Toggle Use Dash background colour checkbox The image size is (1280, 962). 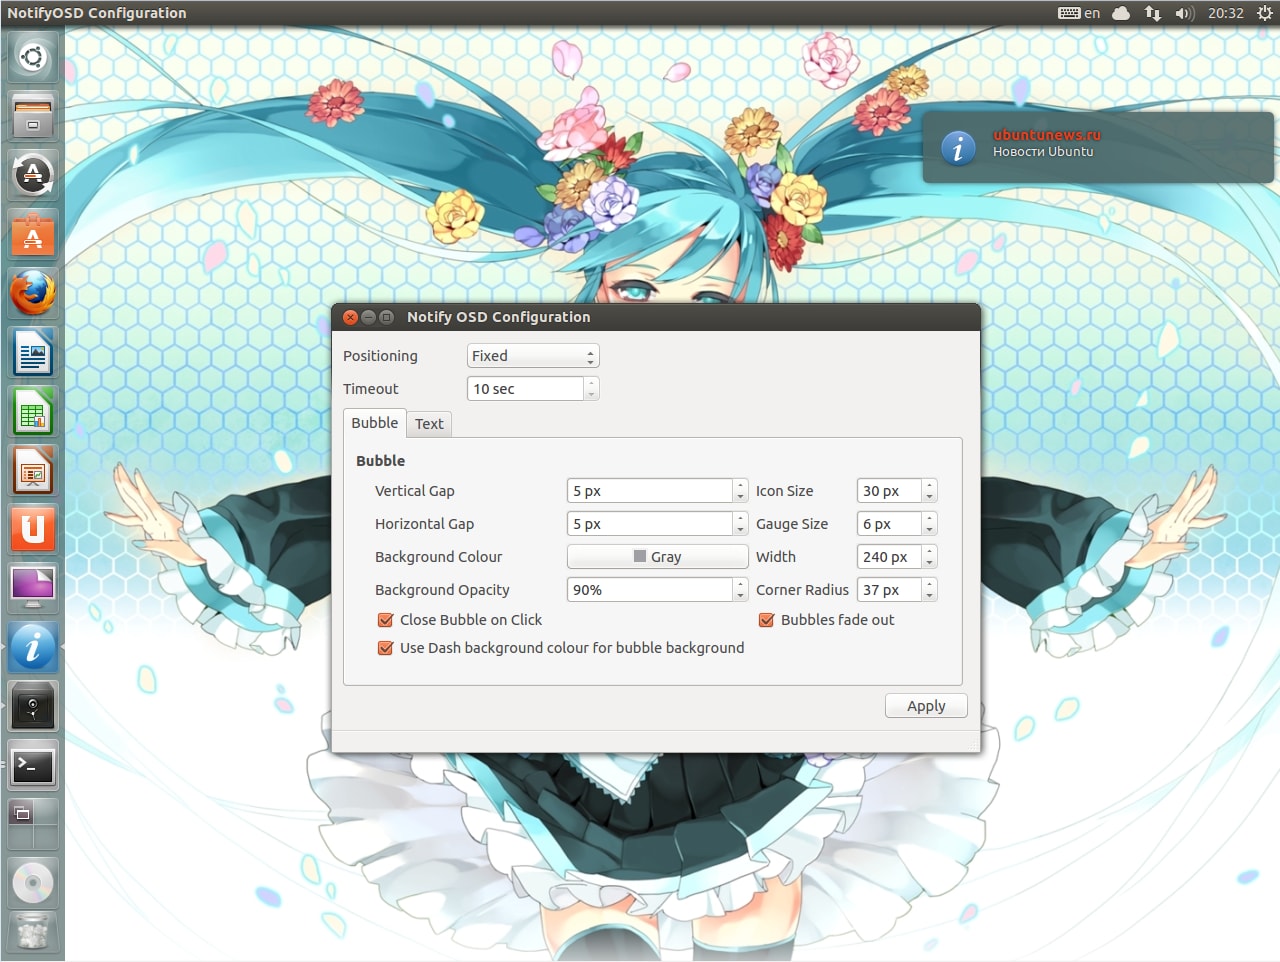coord(385,648)
